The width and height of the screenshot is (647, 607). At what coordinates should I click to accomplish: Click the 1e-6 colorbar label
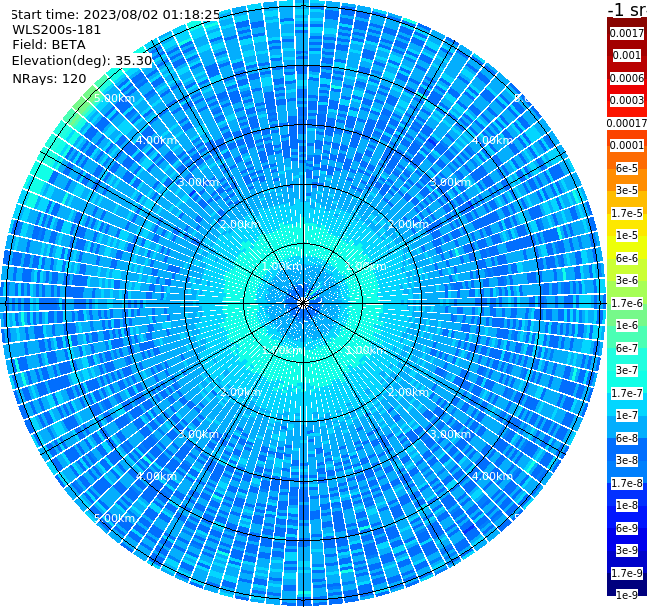pyautogui.click(x=627, y=325)
